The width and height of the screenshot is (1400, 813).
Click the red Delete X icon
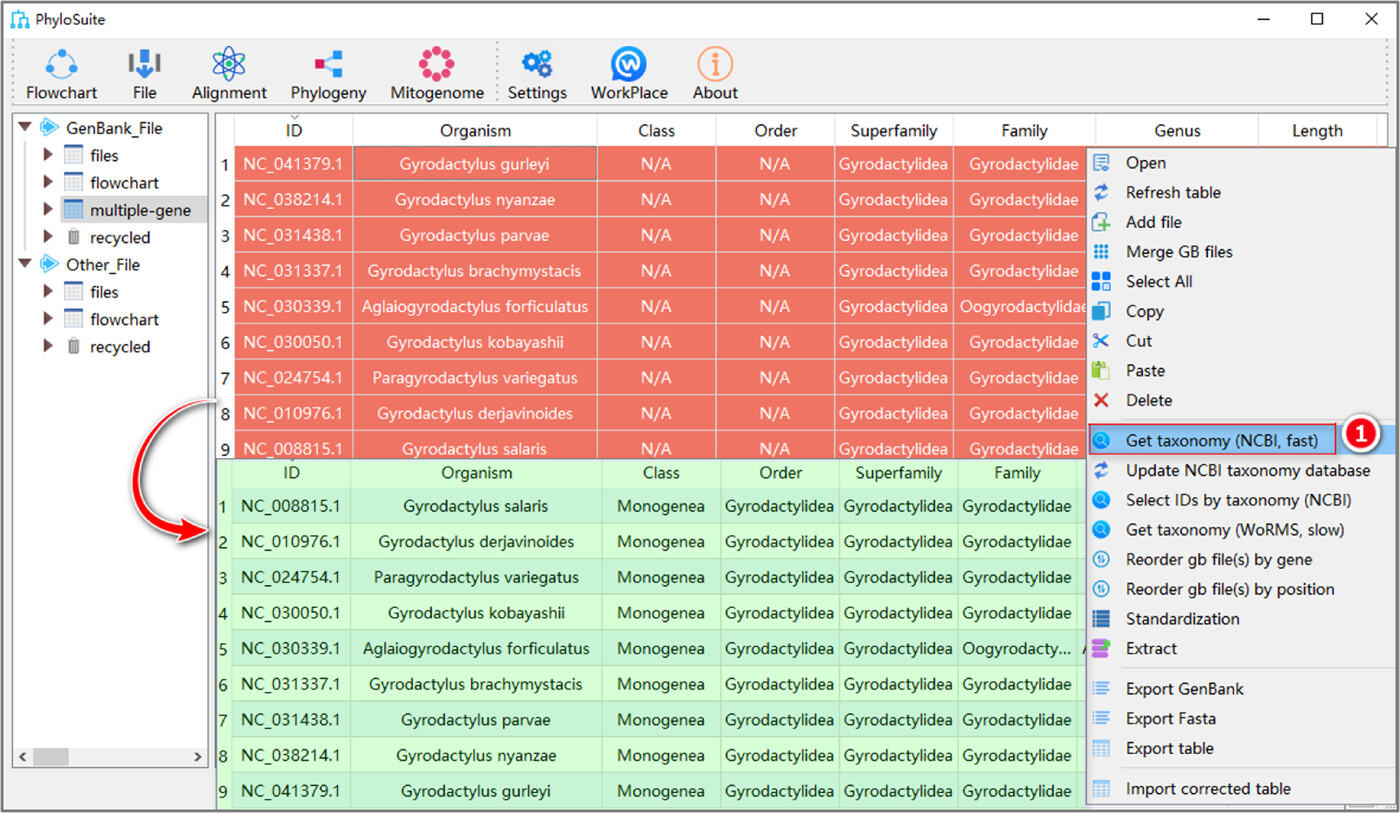tap(1101, 400)
